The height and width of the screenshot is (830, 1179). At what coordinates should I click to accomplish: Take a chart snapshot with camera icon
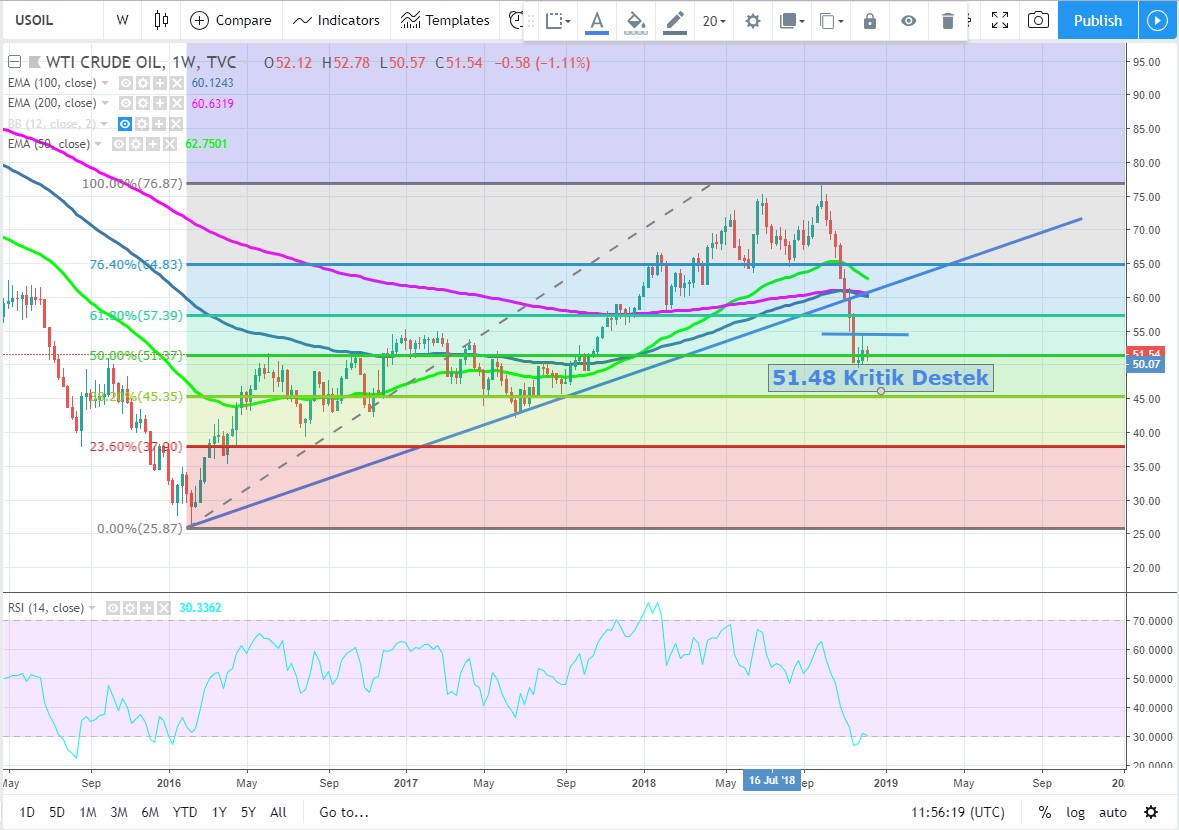(1039, 20)
